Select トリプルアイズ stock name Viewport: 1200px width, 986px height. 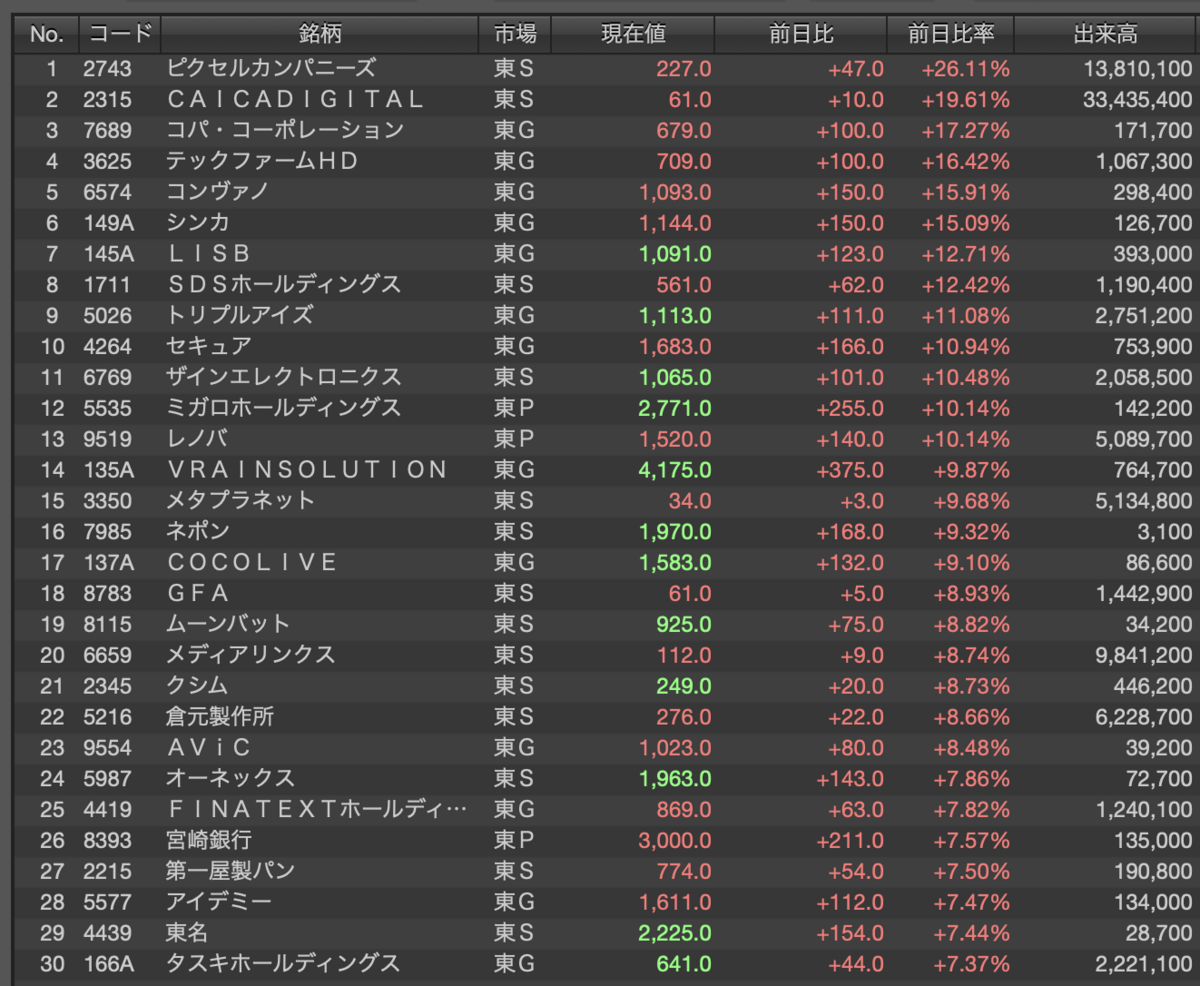coord(240,315)
